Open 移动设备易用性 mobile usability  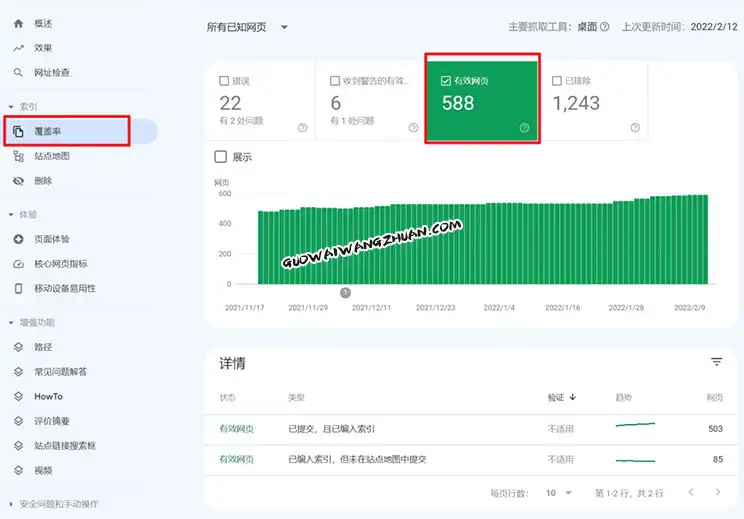[65, 288]
